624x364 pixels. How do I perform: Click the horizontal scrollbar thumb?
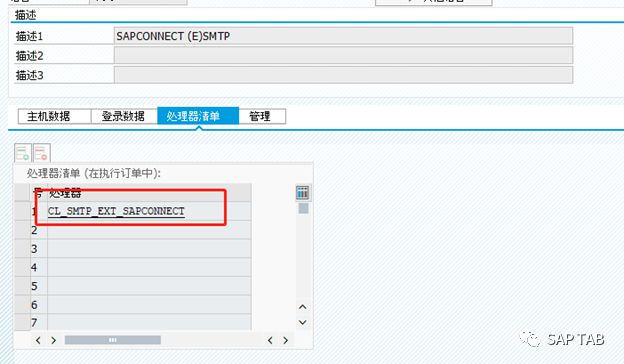[113, 340]
